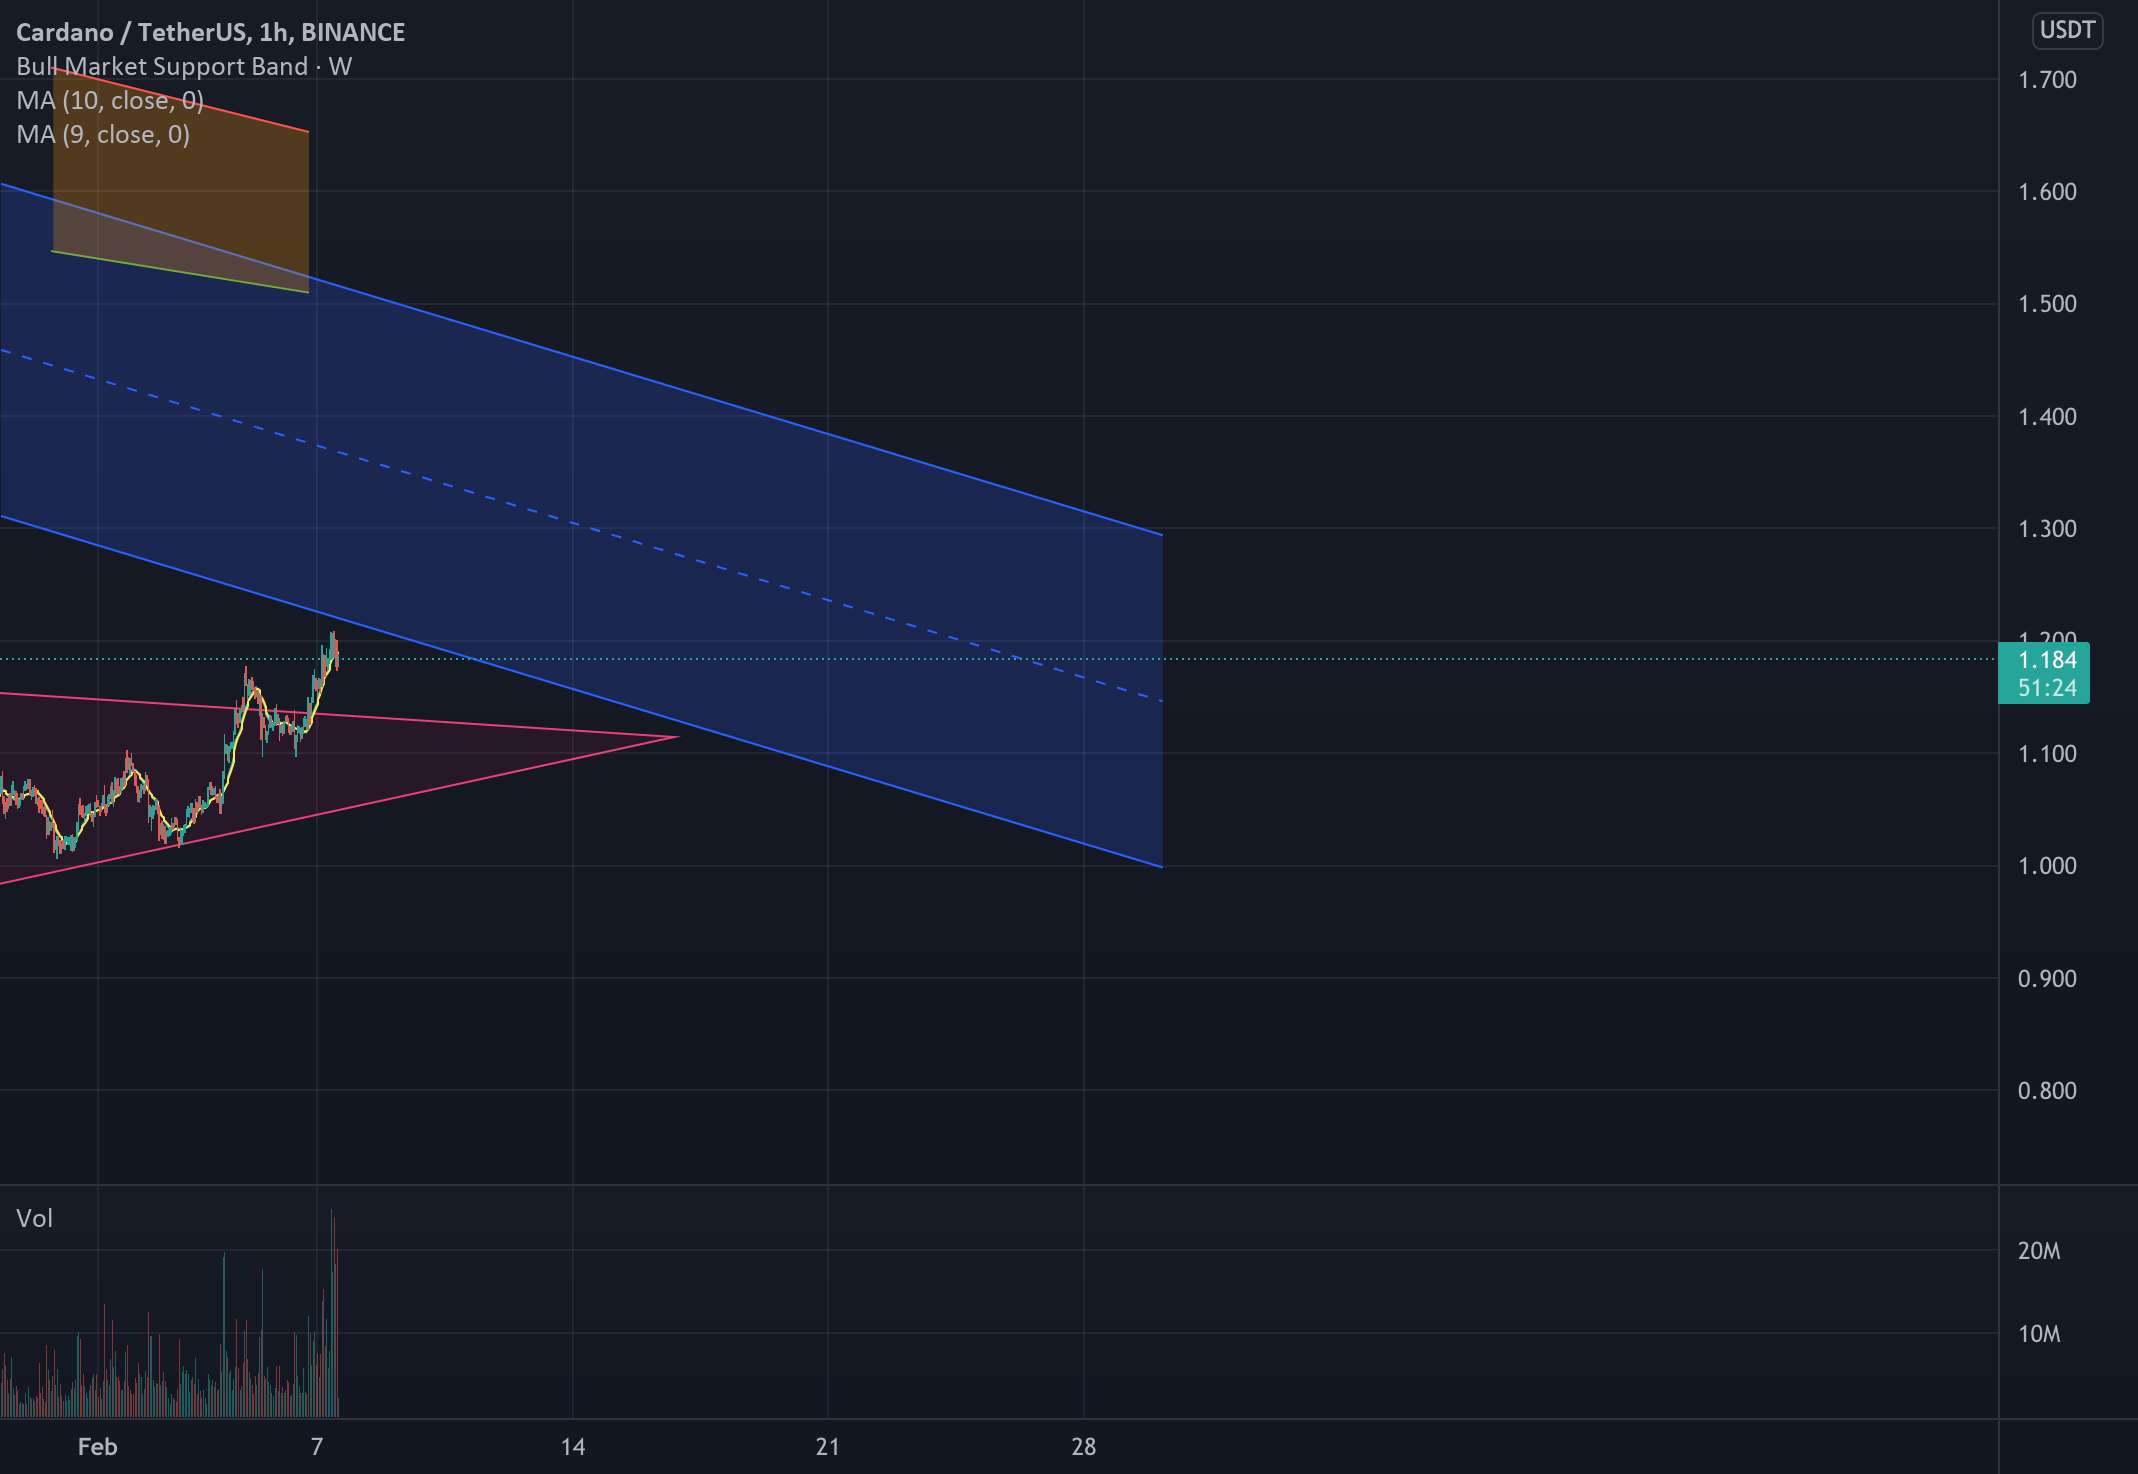Click the tallest volume bar
2138x1474 pixels.
click(x=332, y=1313)
